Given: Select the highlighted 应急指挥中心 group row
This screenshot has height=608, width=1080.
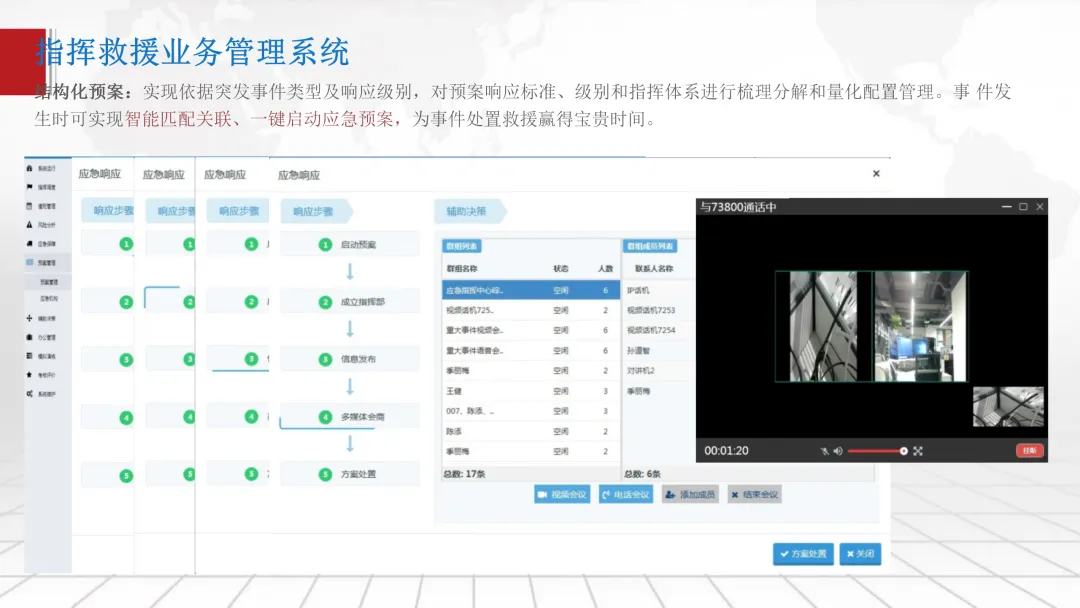Looking at the screenshot, I should 530,291.
